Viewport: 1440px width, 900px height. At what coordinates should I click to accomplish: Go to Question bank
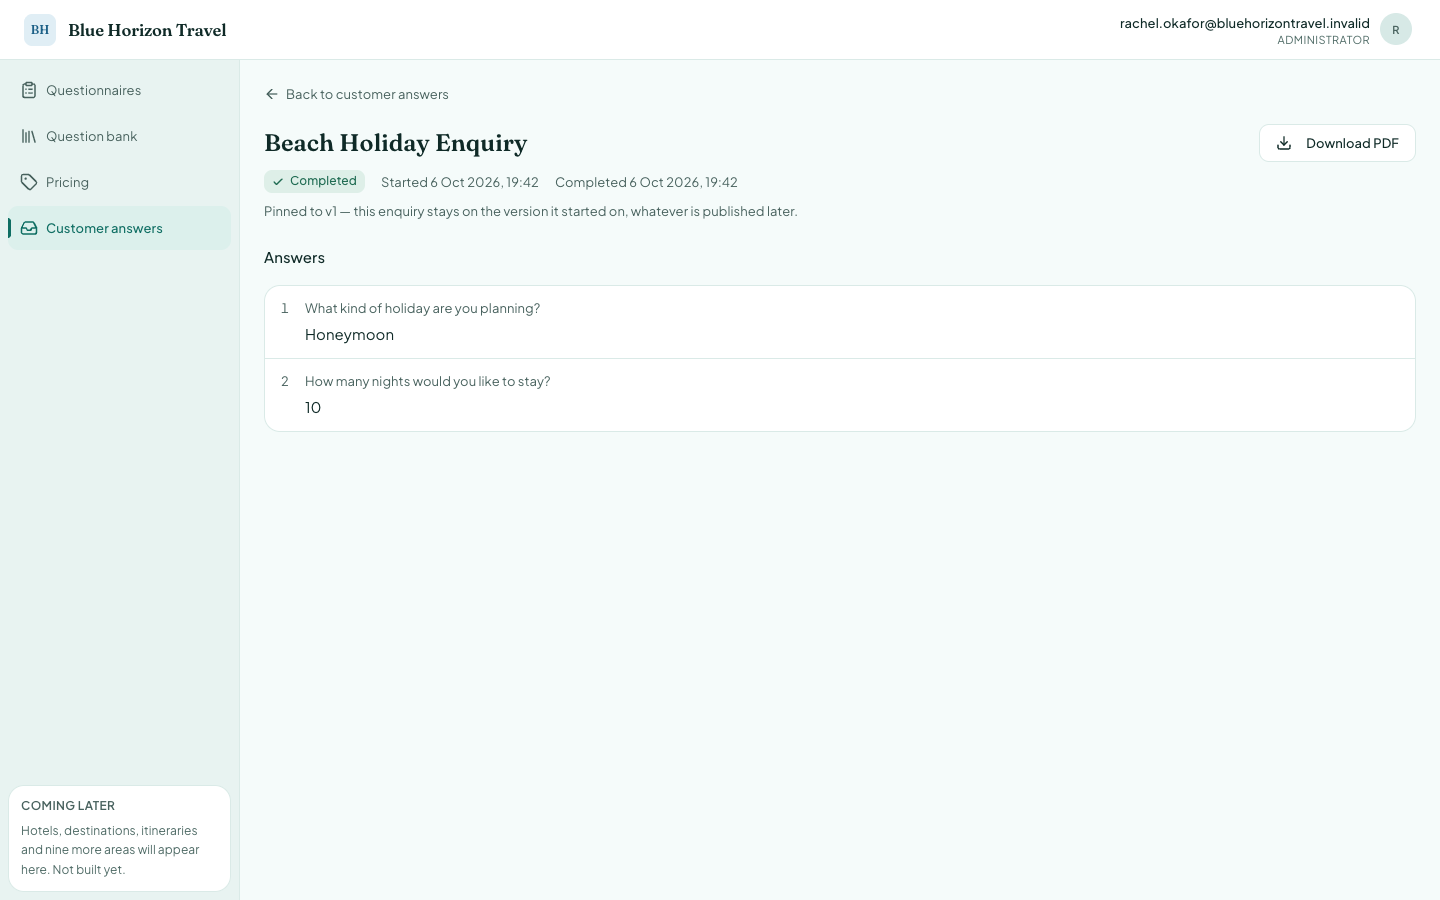click(119, 136)
